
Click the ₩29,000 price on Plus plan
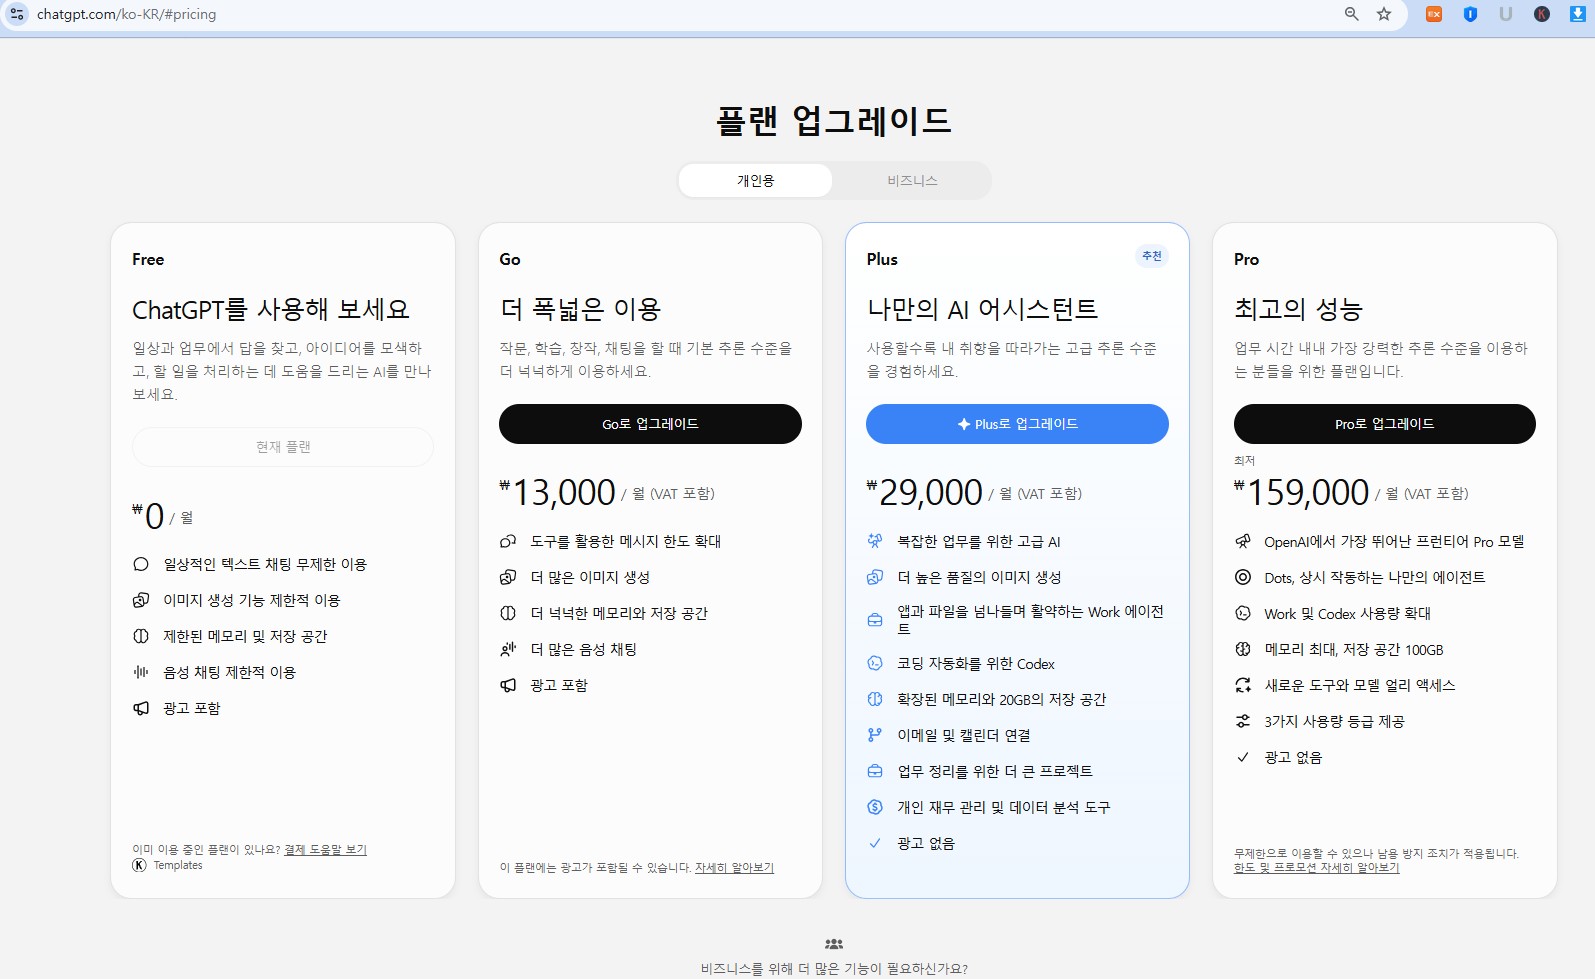pos(925,492)
